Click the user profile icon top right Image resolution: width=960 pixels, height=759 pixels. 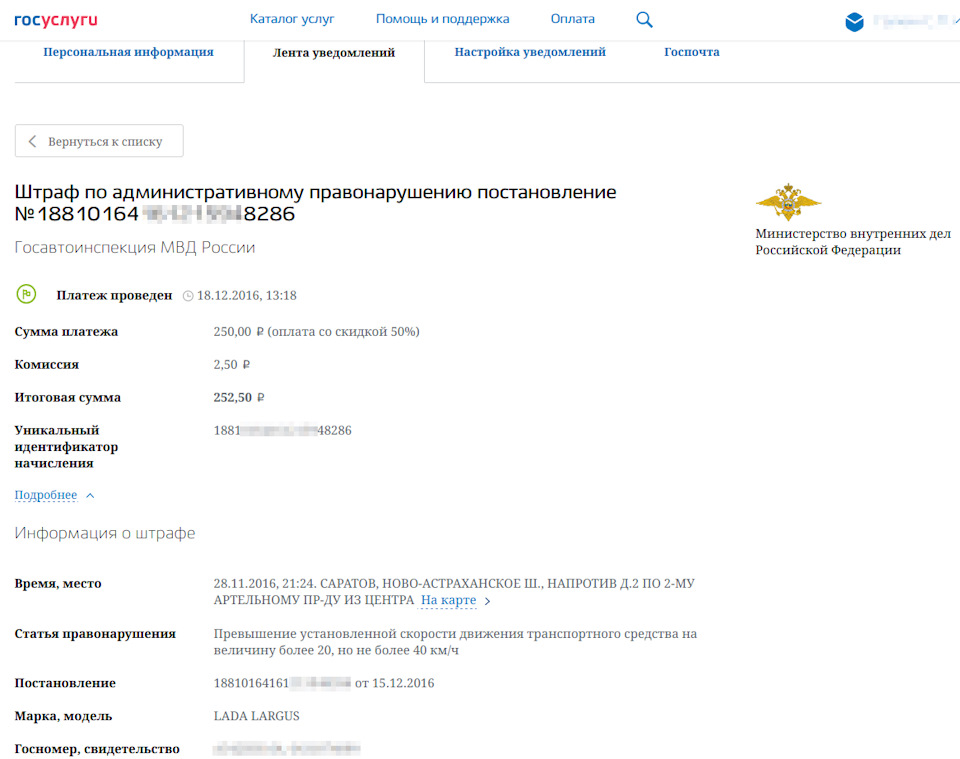click(855, 19)
